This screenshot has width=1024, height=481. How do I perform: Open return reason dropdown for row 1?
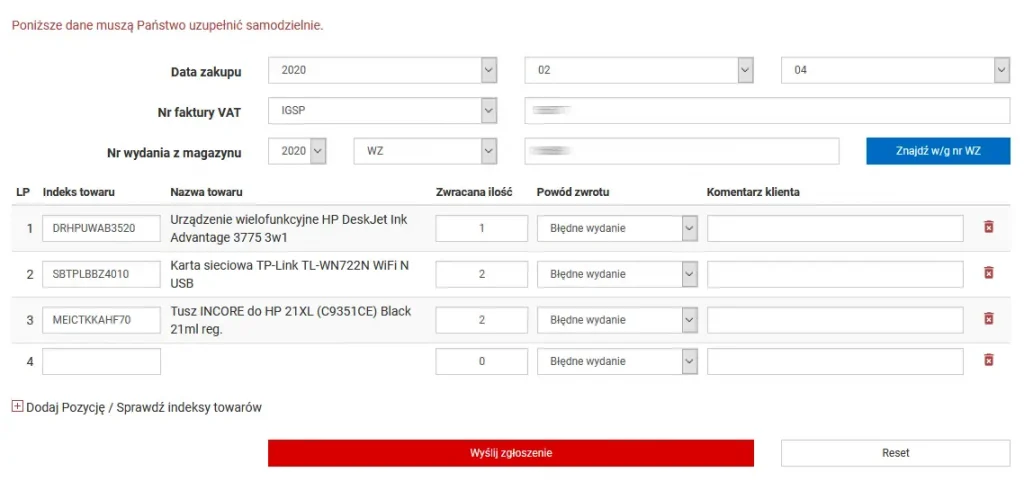coord(617,228)
